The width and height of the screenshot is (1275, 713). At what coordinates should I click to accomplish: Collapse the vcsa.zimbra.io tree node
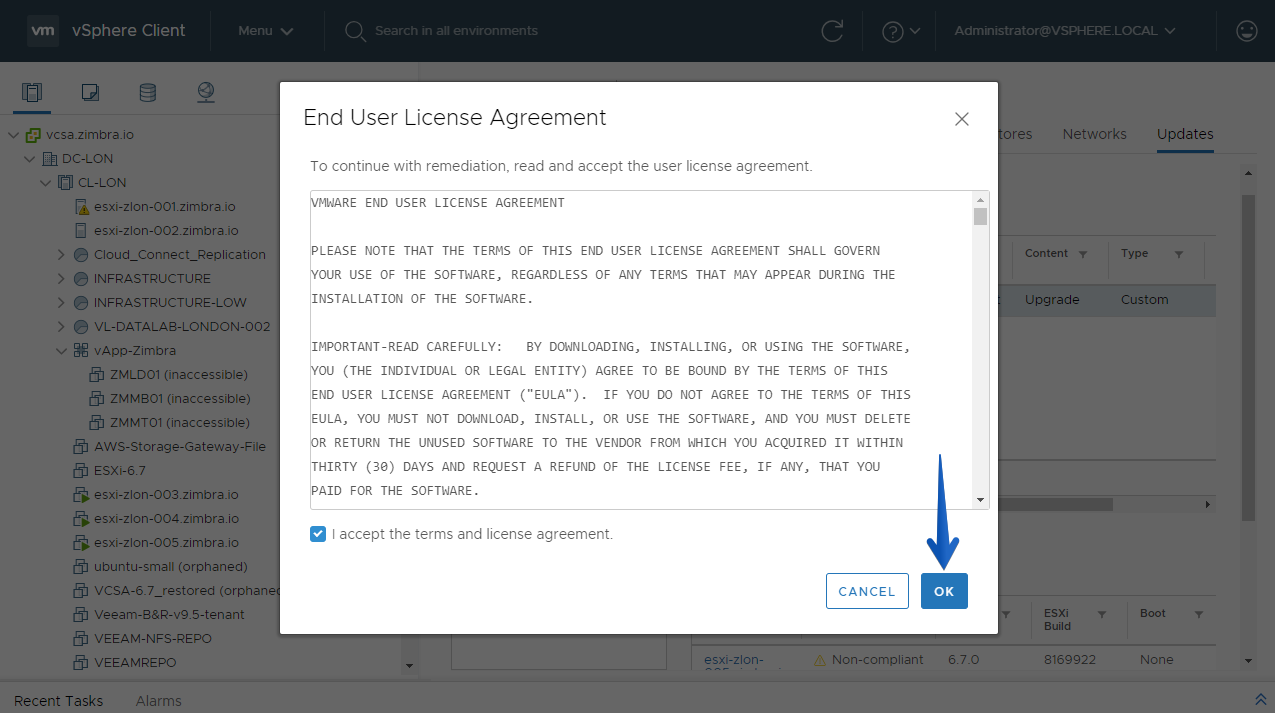pyautogui.click(x=14, y=135)
